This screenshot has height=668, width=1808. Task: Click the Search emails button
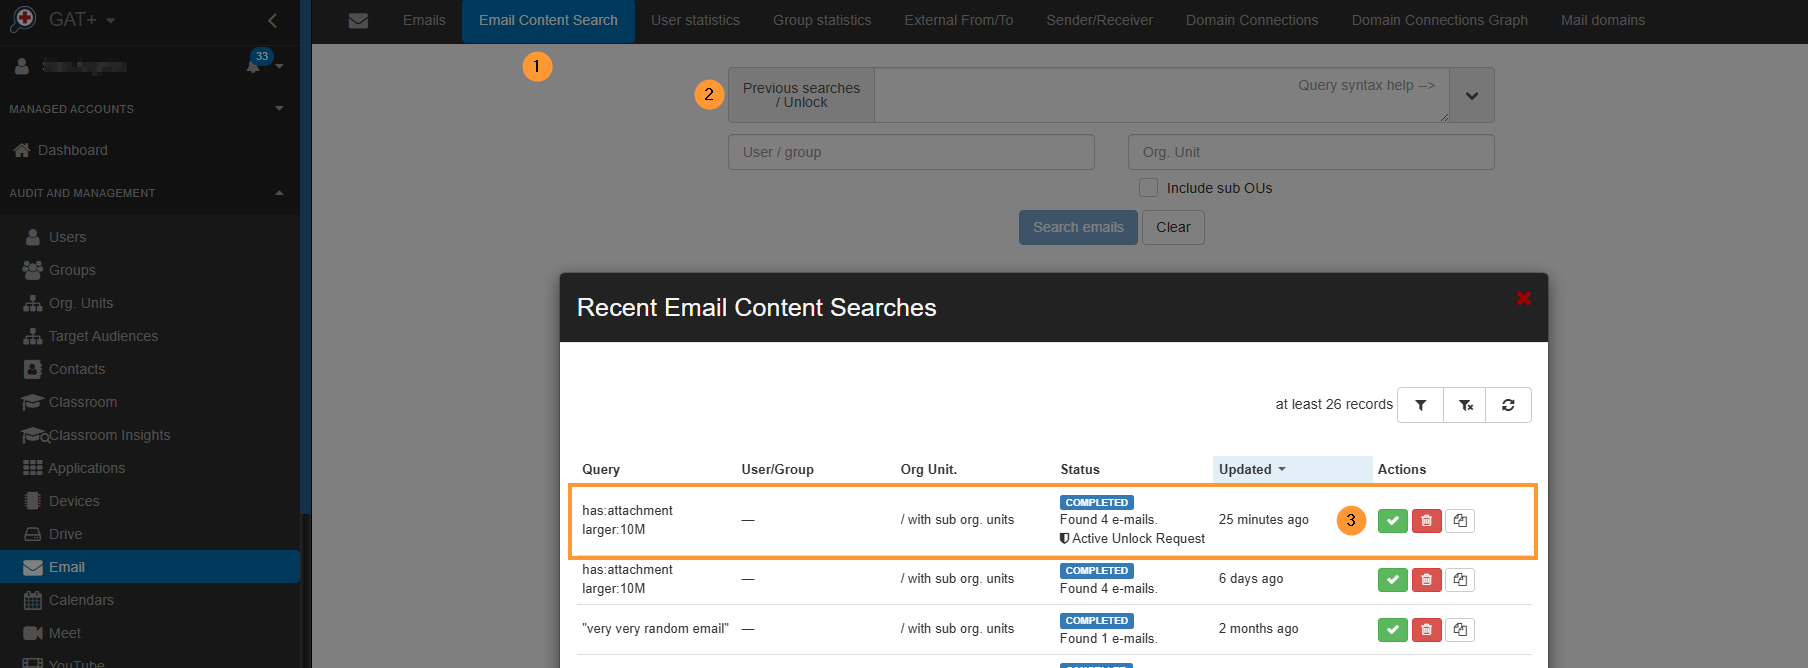1078,227
